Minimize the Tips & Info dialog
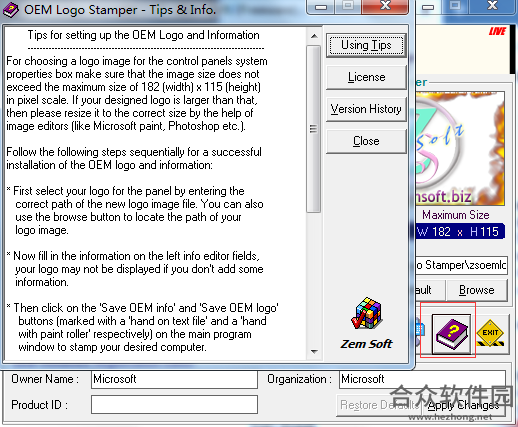Viewport: 518px width, 427px height. tap(321, 6)
